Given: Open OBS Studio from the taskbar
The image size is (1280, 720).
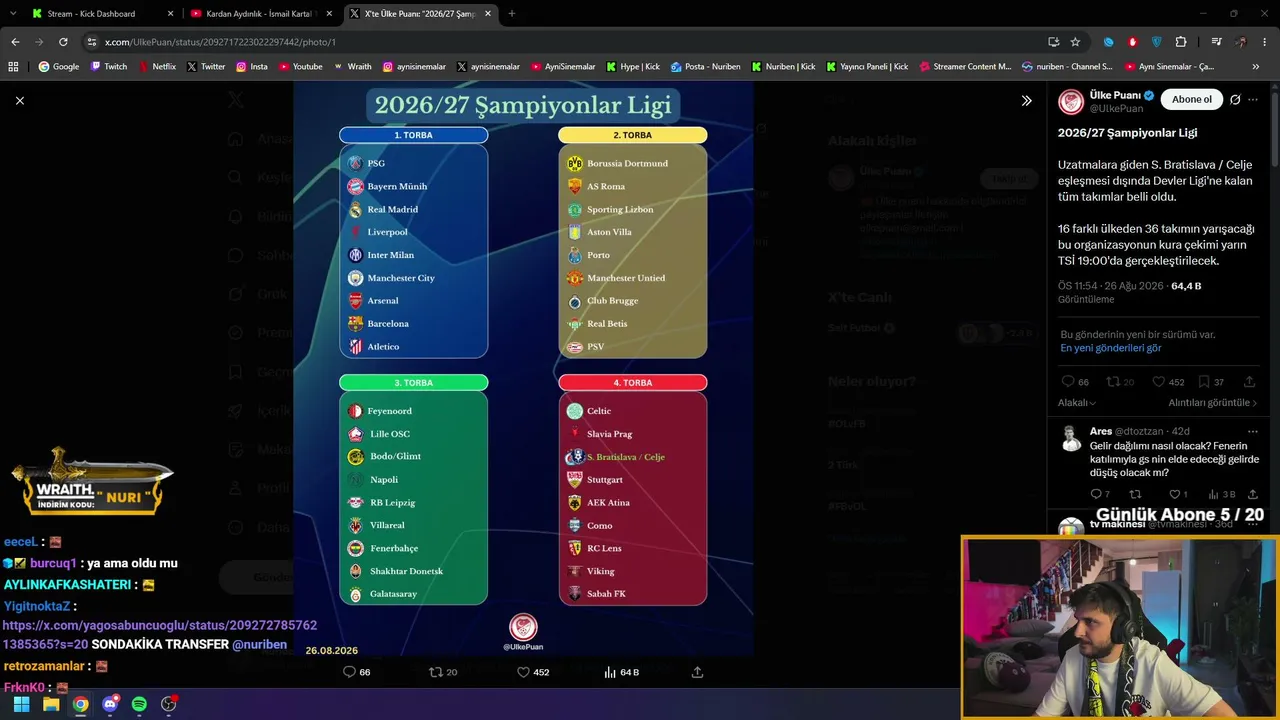Looking at the screenshot, I should point(169,704).
